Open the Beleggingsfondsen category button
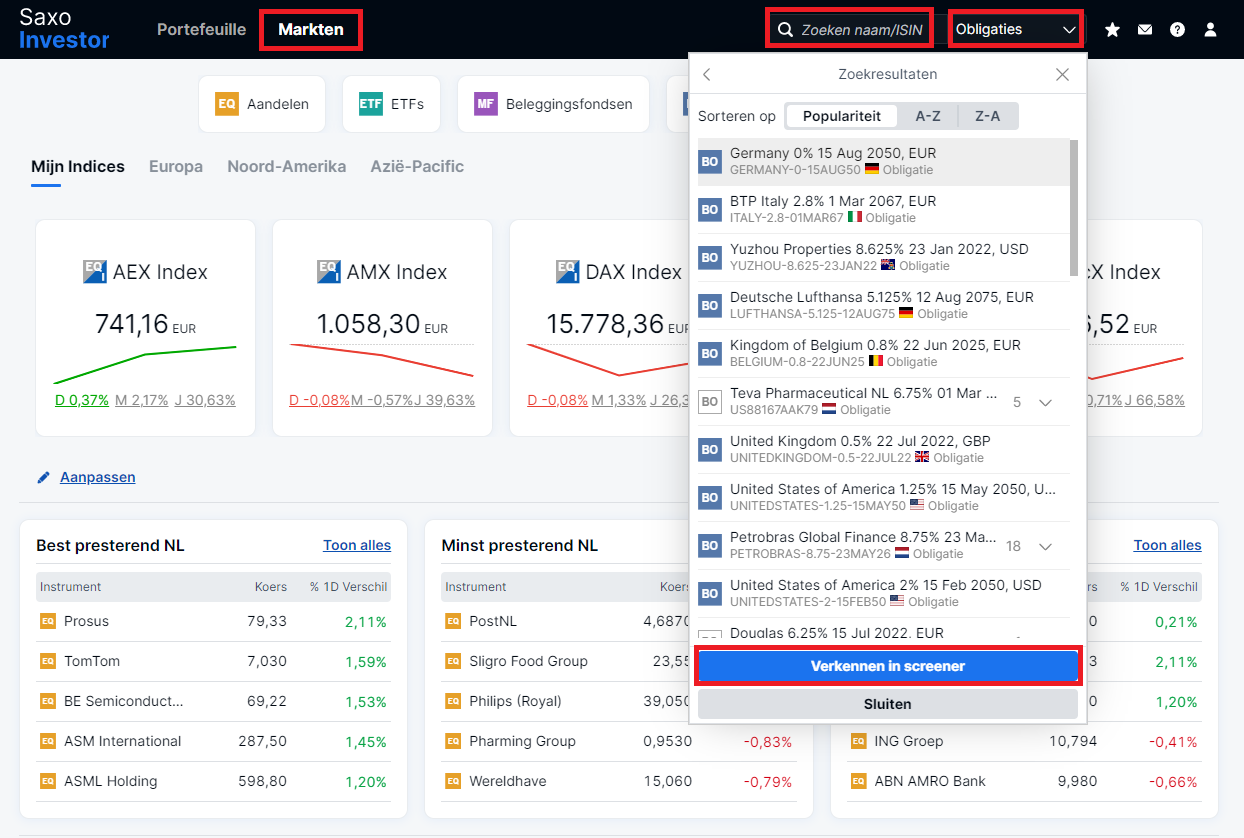 [553, 104]
